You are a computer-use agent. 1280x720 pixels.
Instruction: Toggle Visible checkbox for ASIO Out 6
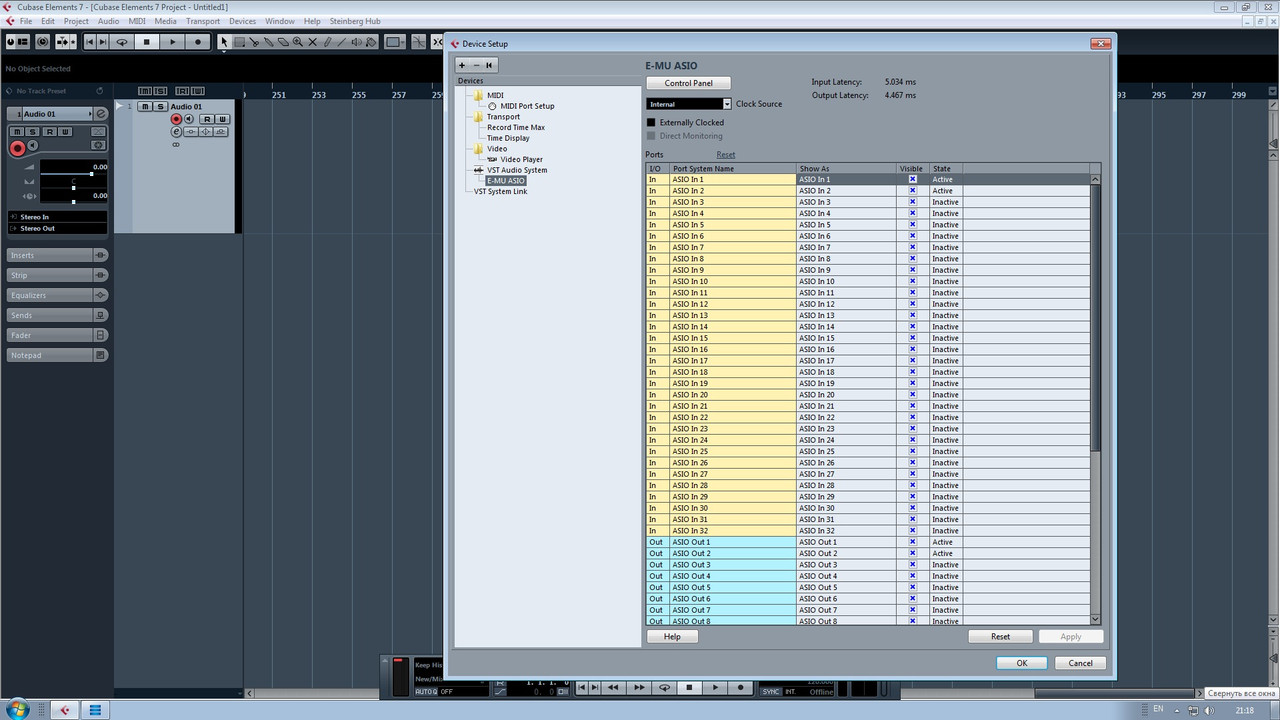(912, 598)
